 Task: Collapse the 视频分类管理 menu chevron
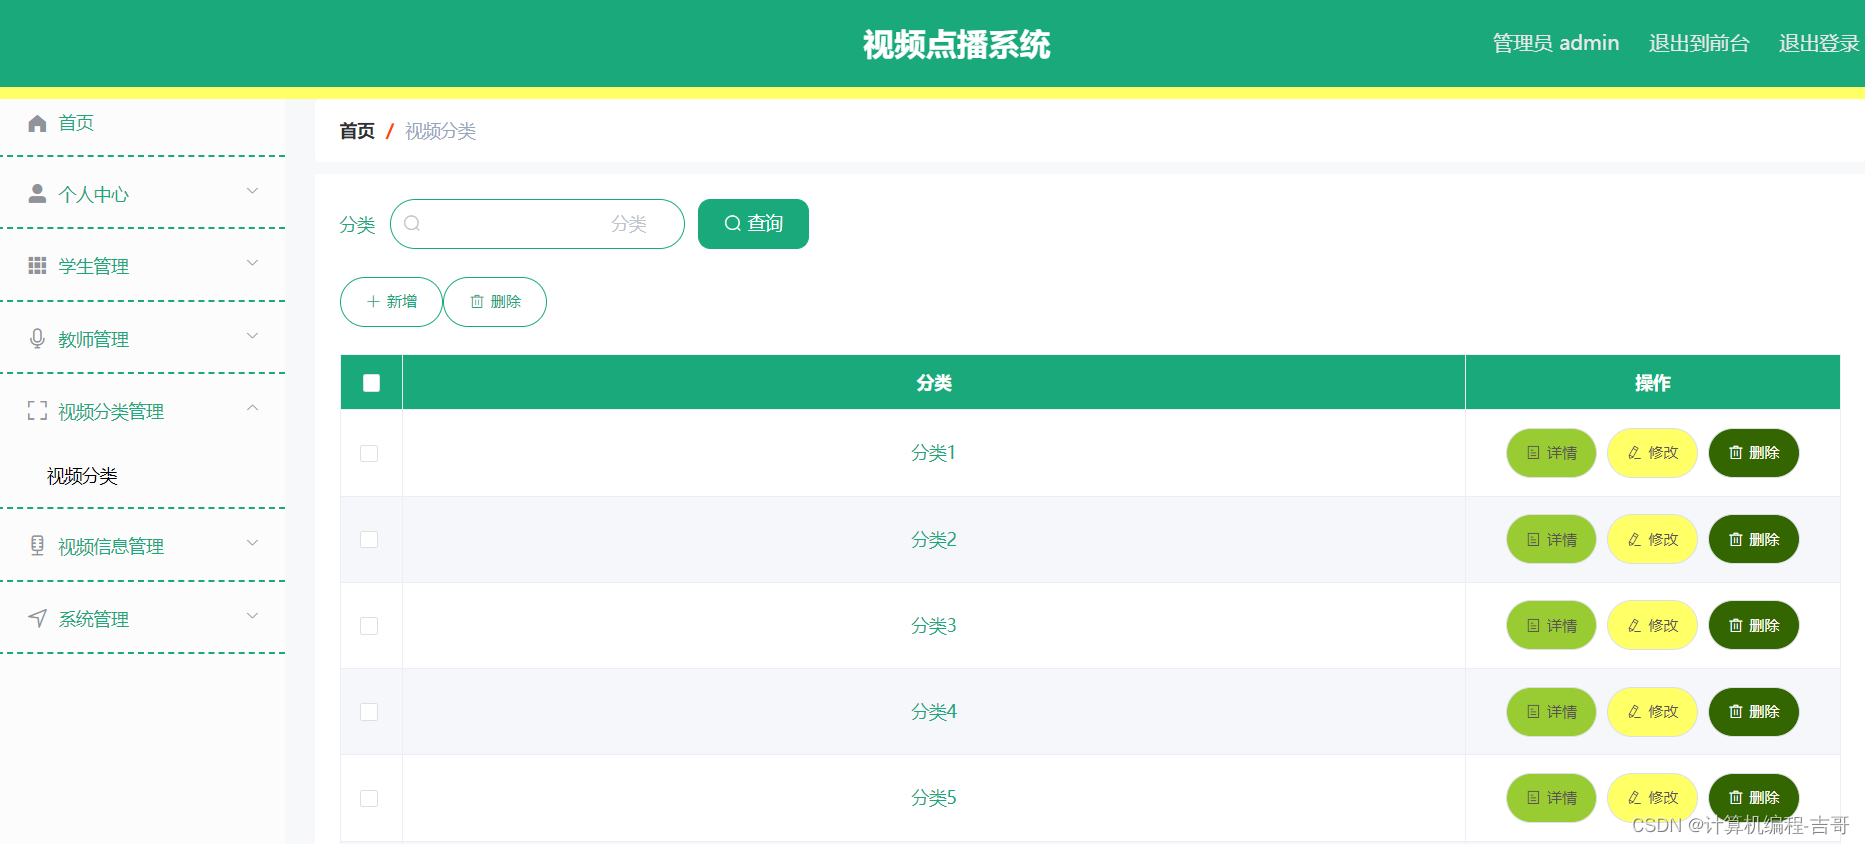pyautogui.click(x=253, y=408)
